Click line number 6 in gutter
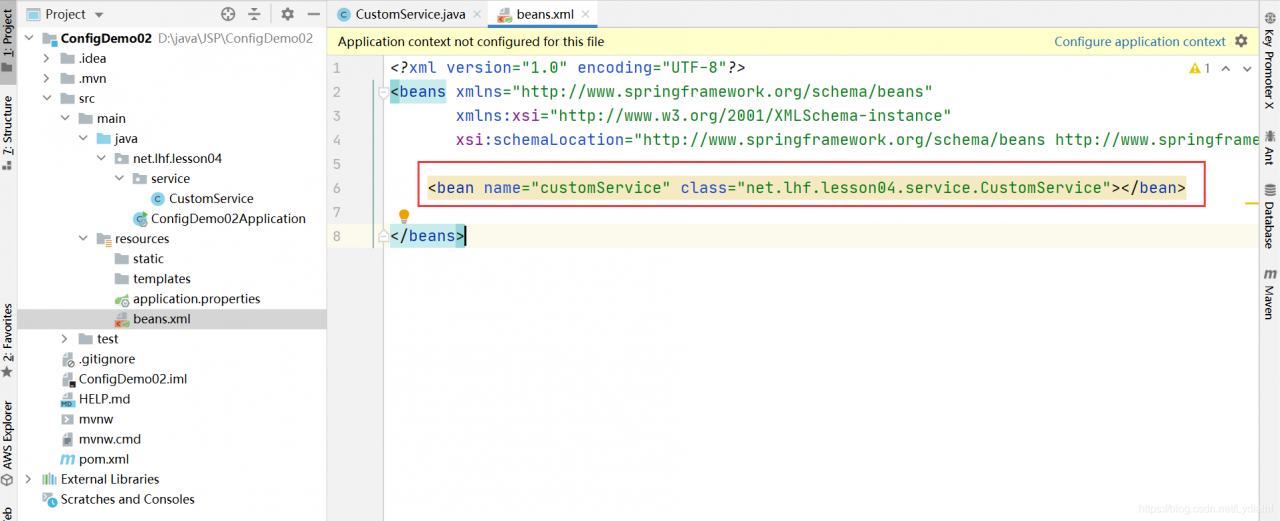 coord(337,188)
